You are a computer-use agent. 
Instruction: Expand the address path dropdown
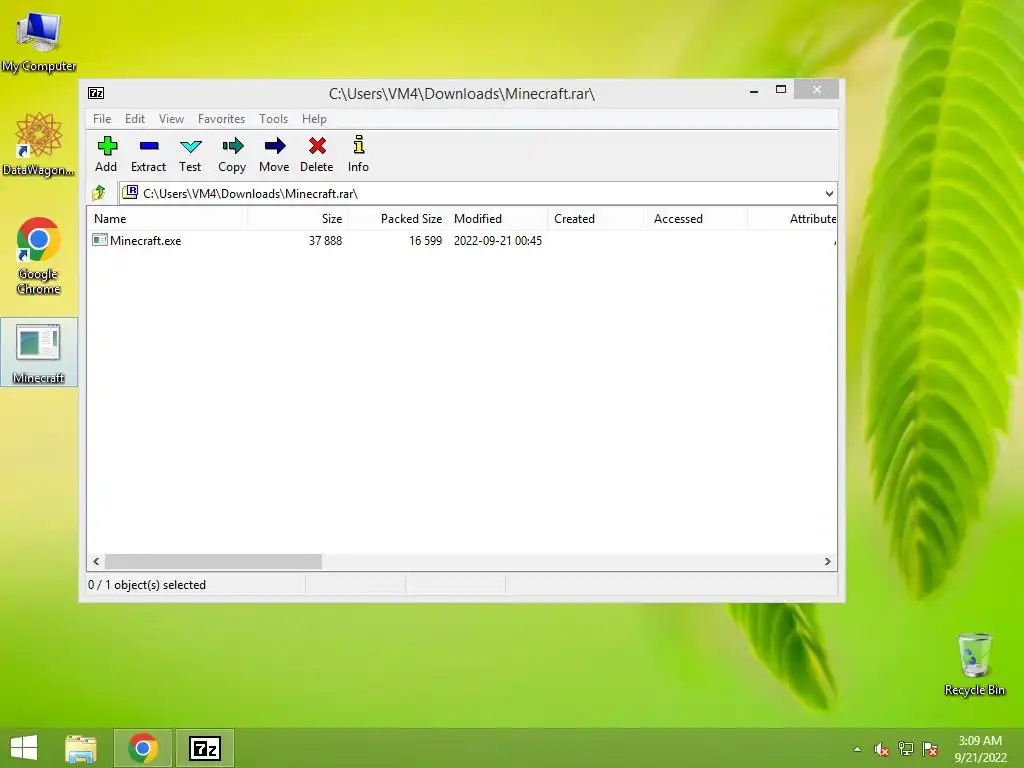tap(829, 193)
